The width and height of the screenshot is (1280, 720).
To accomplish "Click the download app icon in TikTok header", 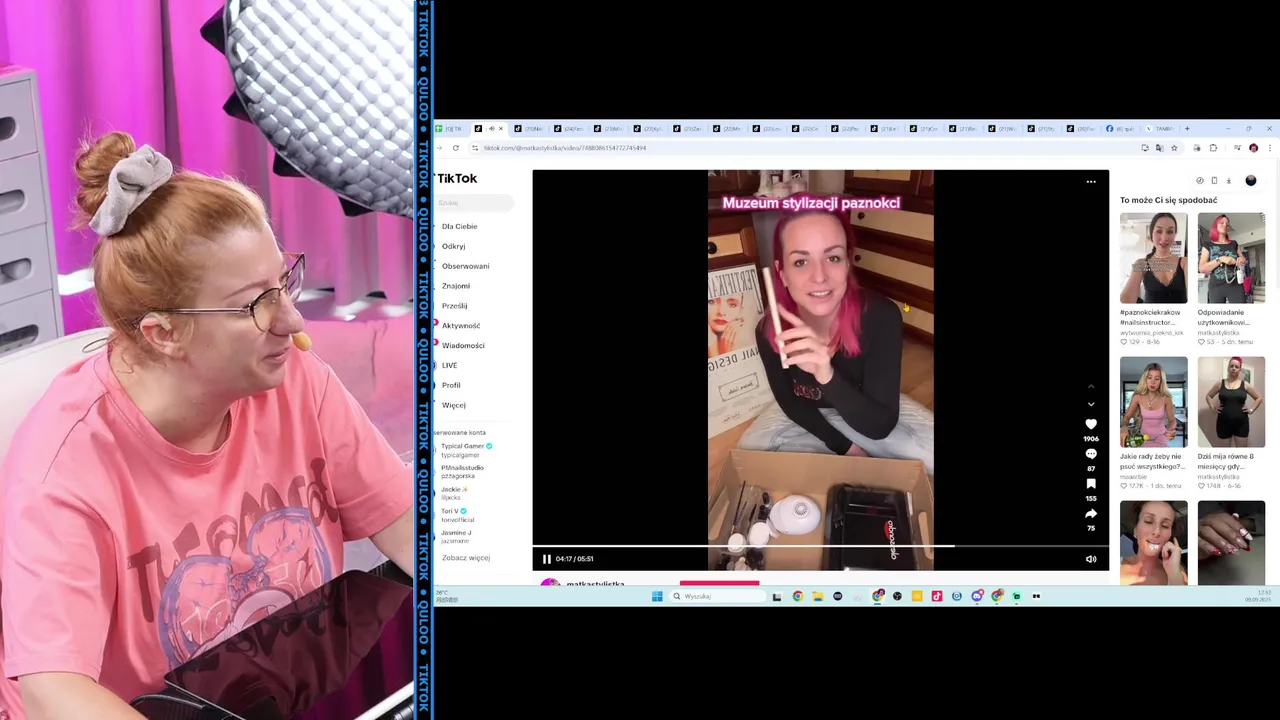I will [1228, 181].
